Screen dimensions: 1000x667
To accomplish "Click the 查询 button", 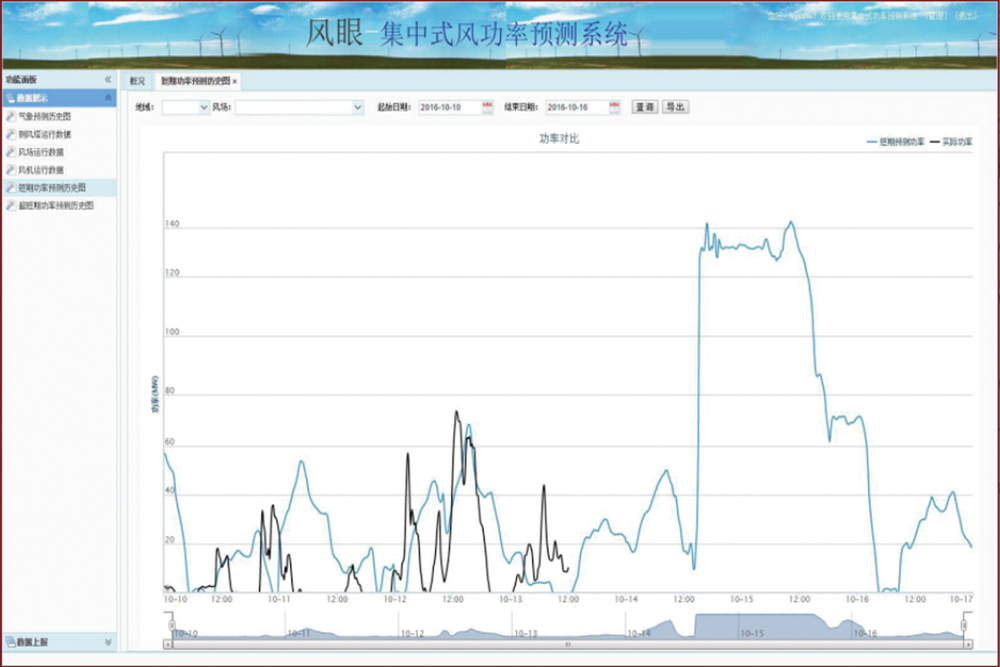I will [x=645, y=107].
